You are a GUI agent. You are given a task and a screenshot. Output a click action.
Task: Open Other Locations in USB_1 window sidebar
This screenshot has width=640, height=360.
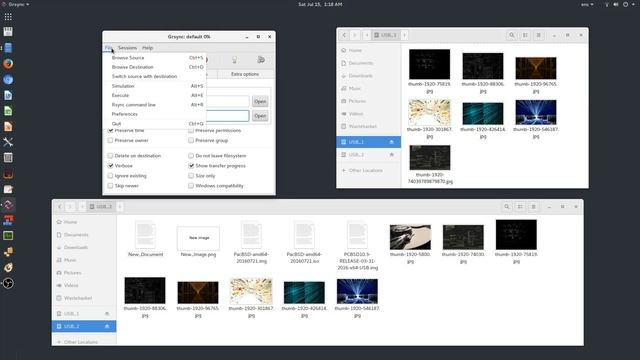369,170
